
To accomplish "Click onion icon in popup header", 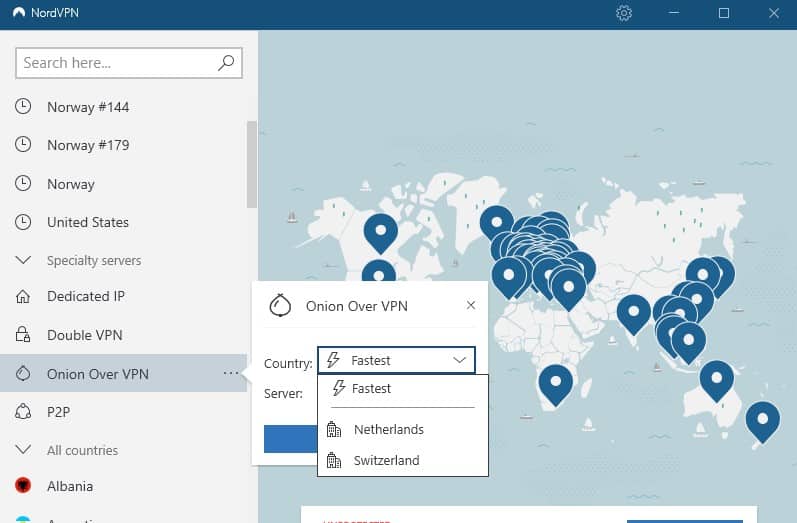I will coord(280,305).
